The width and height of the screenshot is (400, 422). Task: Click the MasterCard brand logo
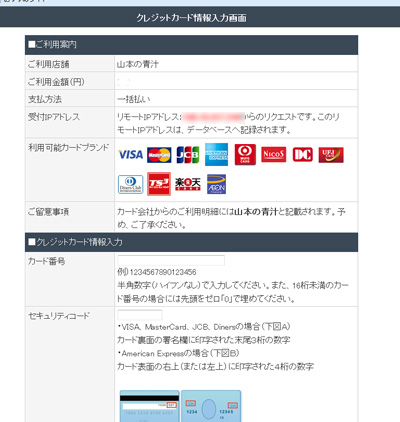click(159, 155)
